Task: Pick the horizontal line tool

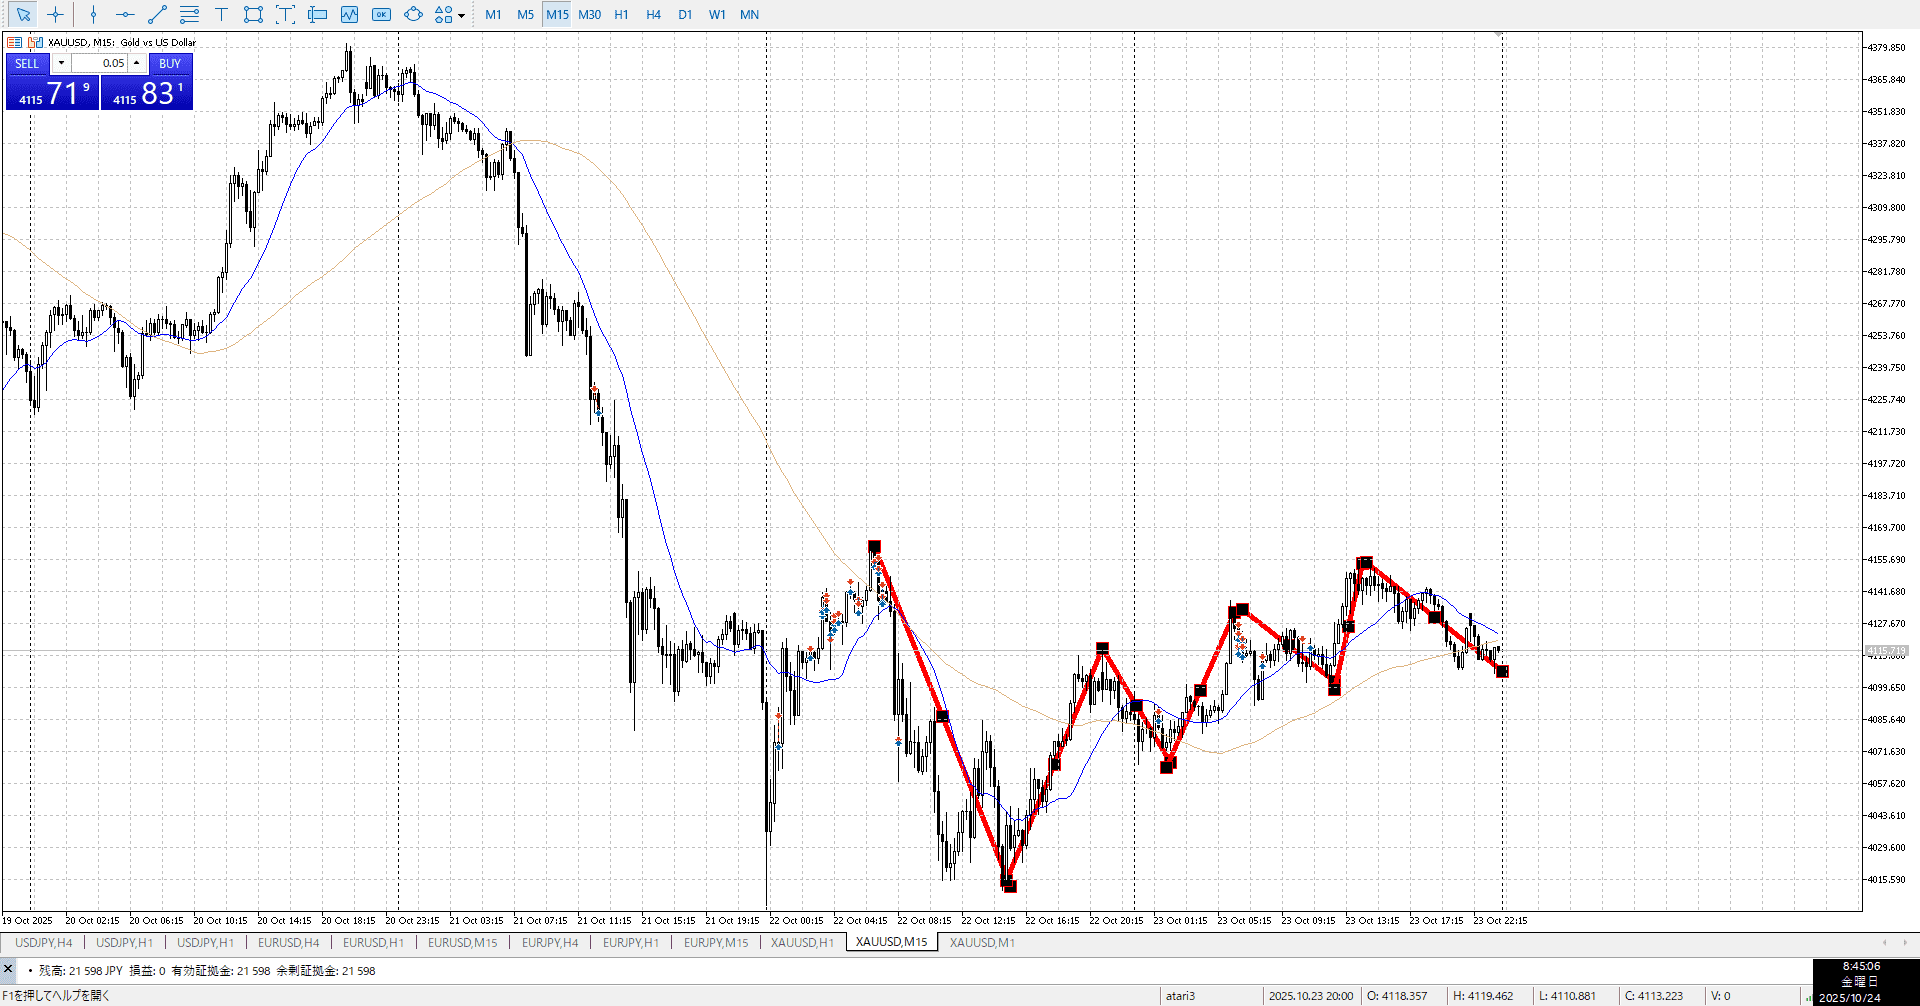Action: pyautogui.click(x=125, y=14)
